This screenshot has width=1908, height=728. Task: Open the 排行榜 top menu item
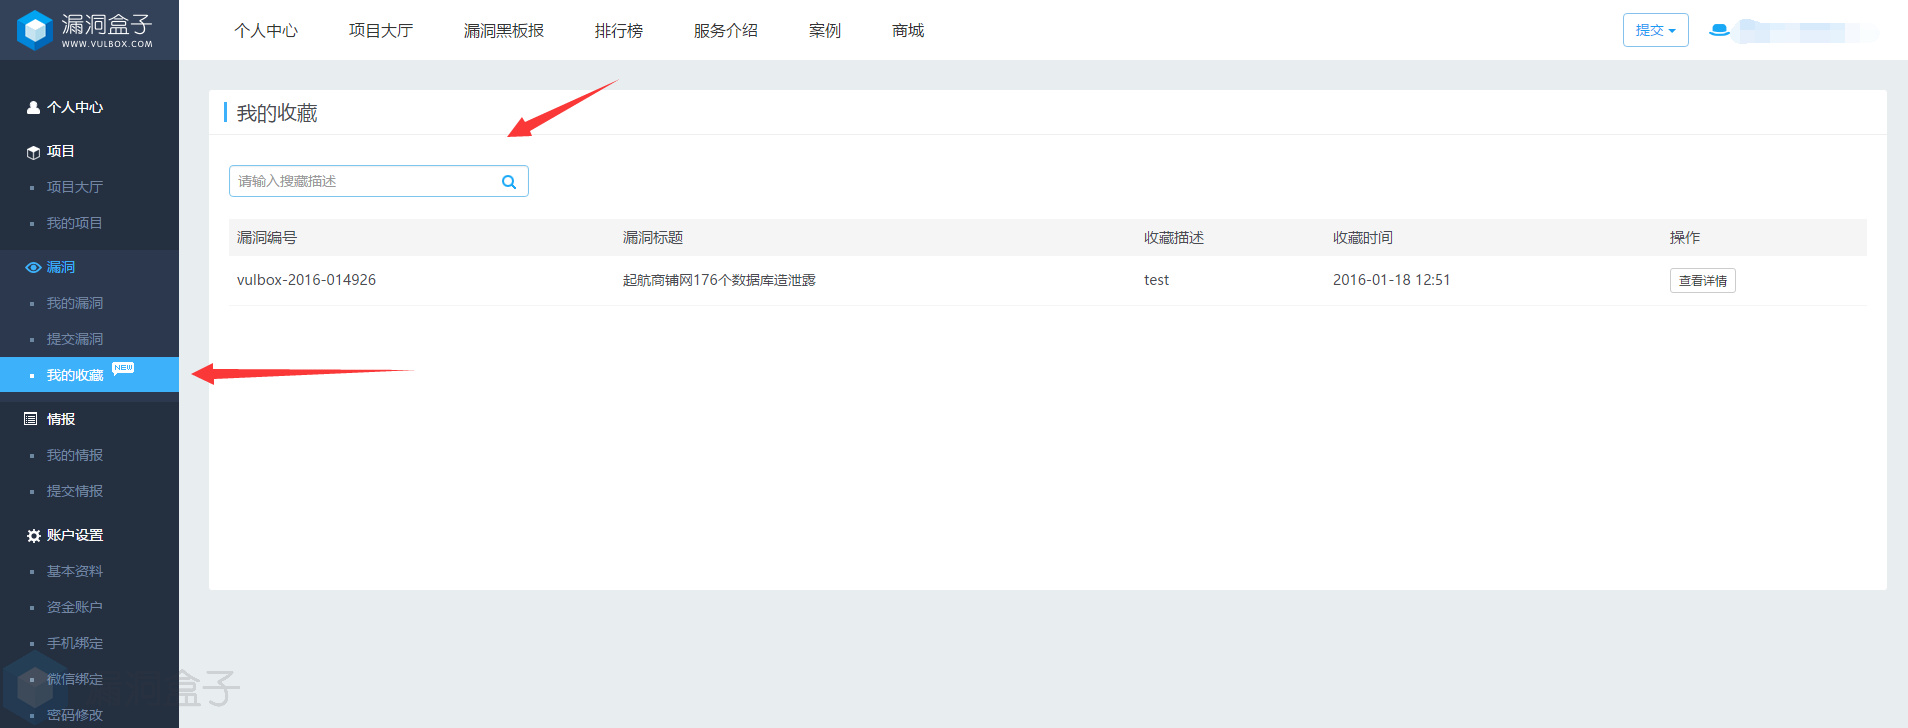point(618,31)
